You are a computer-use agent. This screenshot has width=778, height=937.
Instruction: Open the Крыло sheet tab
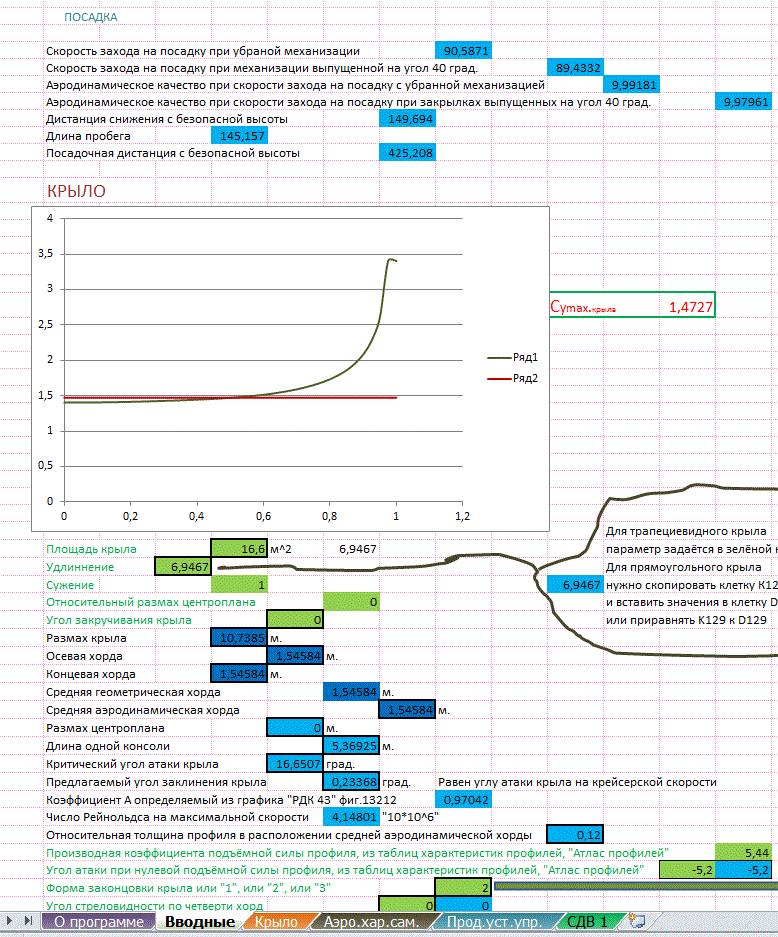pyautogui.click(x=275, y=921)
